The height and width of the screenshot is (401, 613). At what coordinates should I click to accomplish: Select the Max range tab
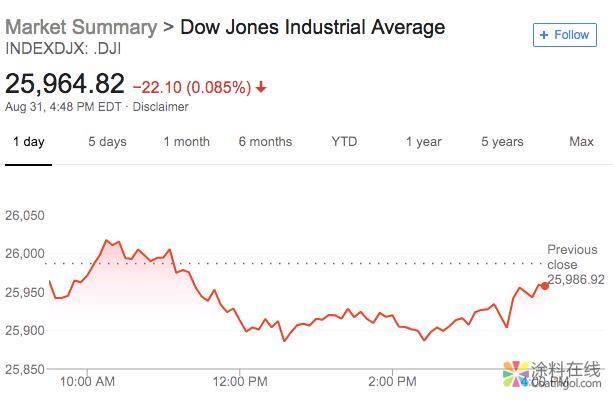click(x=581, y=142)
